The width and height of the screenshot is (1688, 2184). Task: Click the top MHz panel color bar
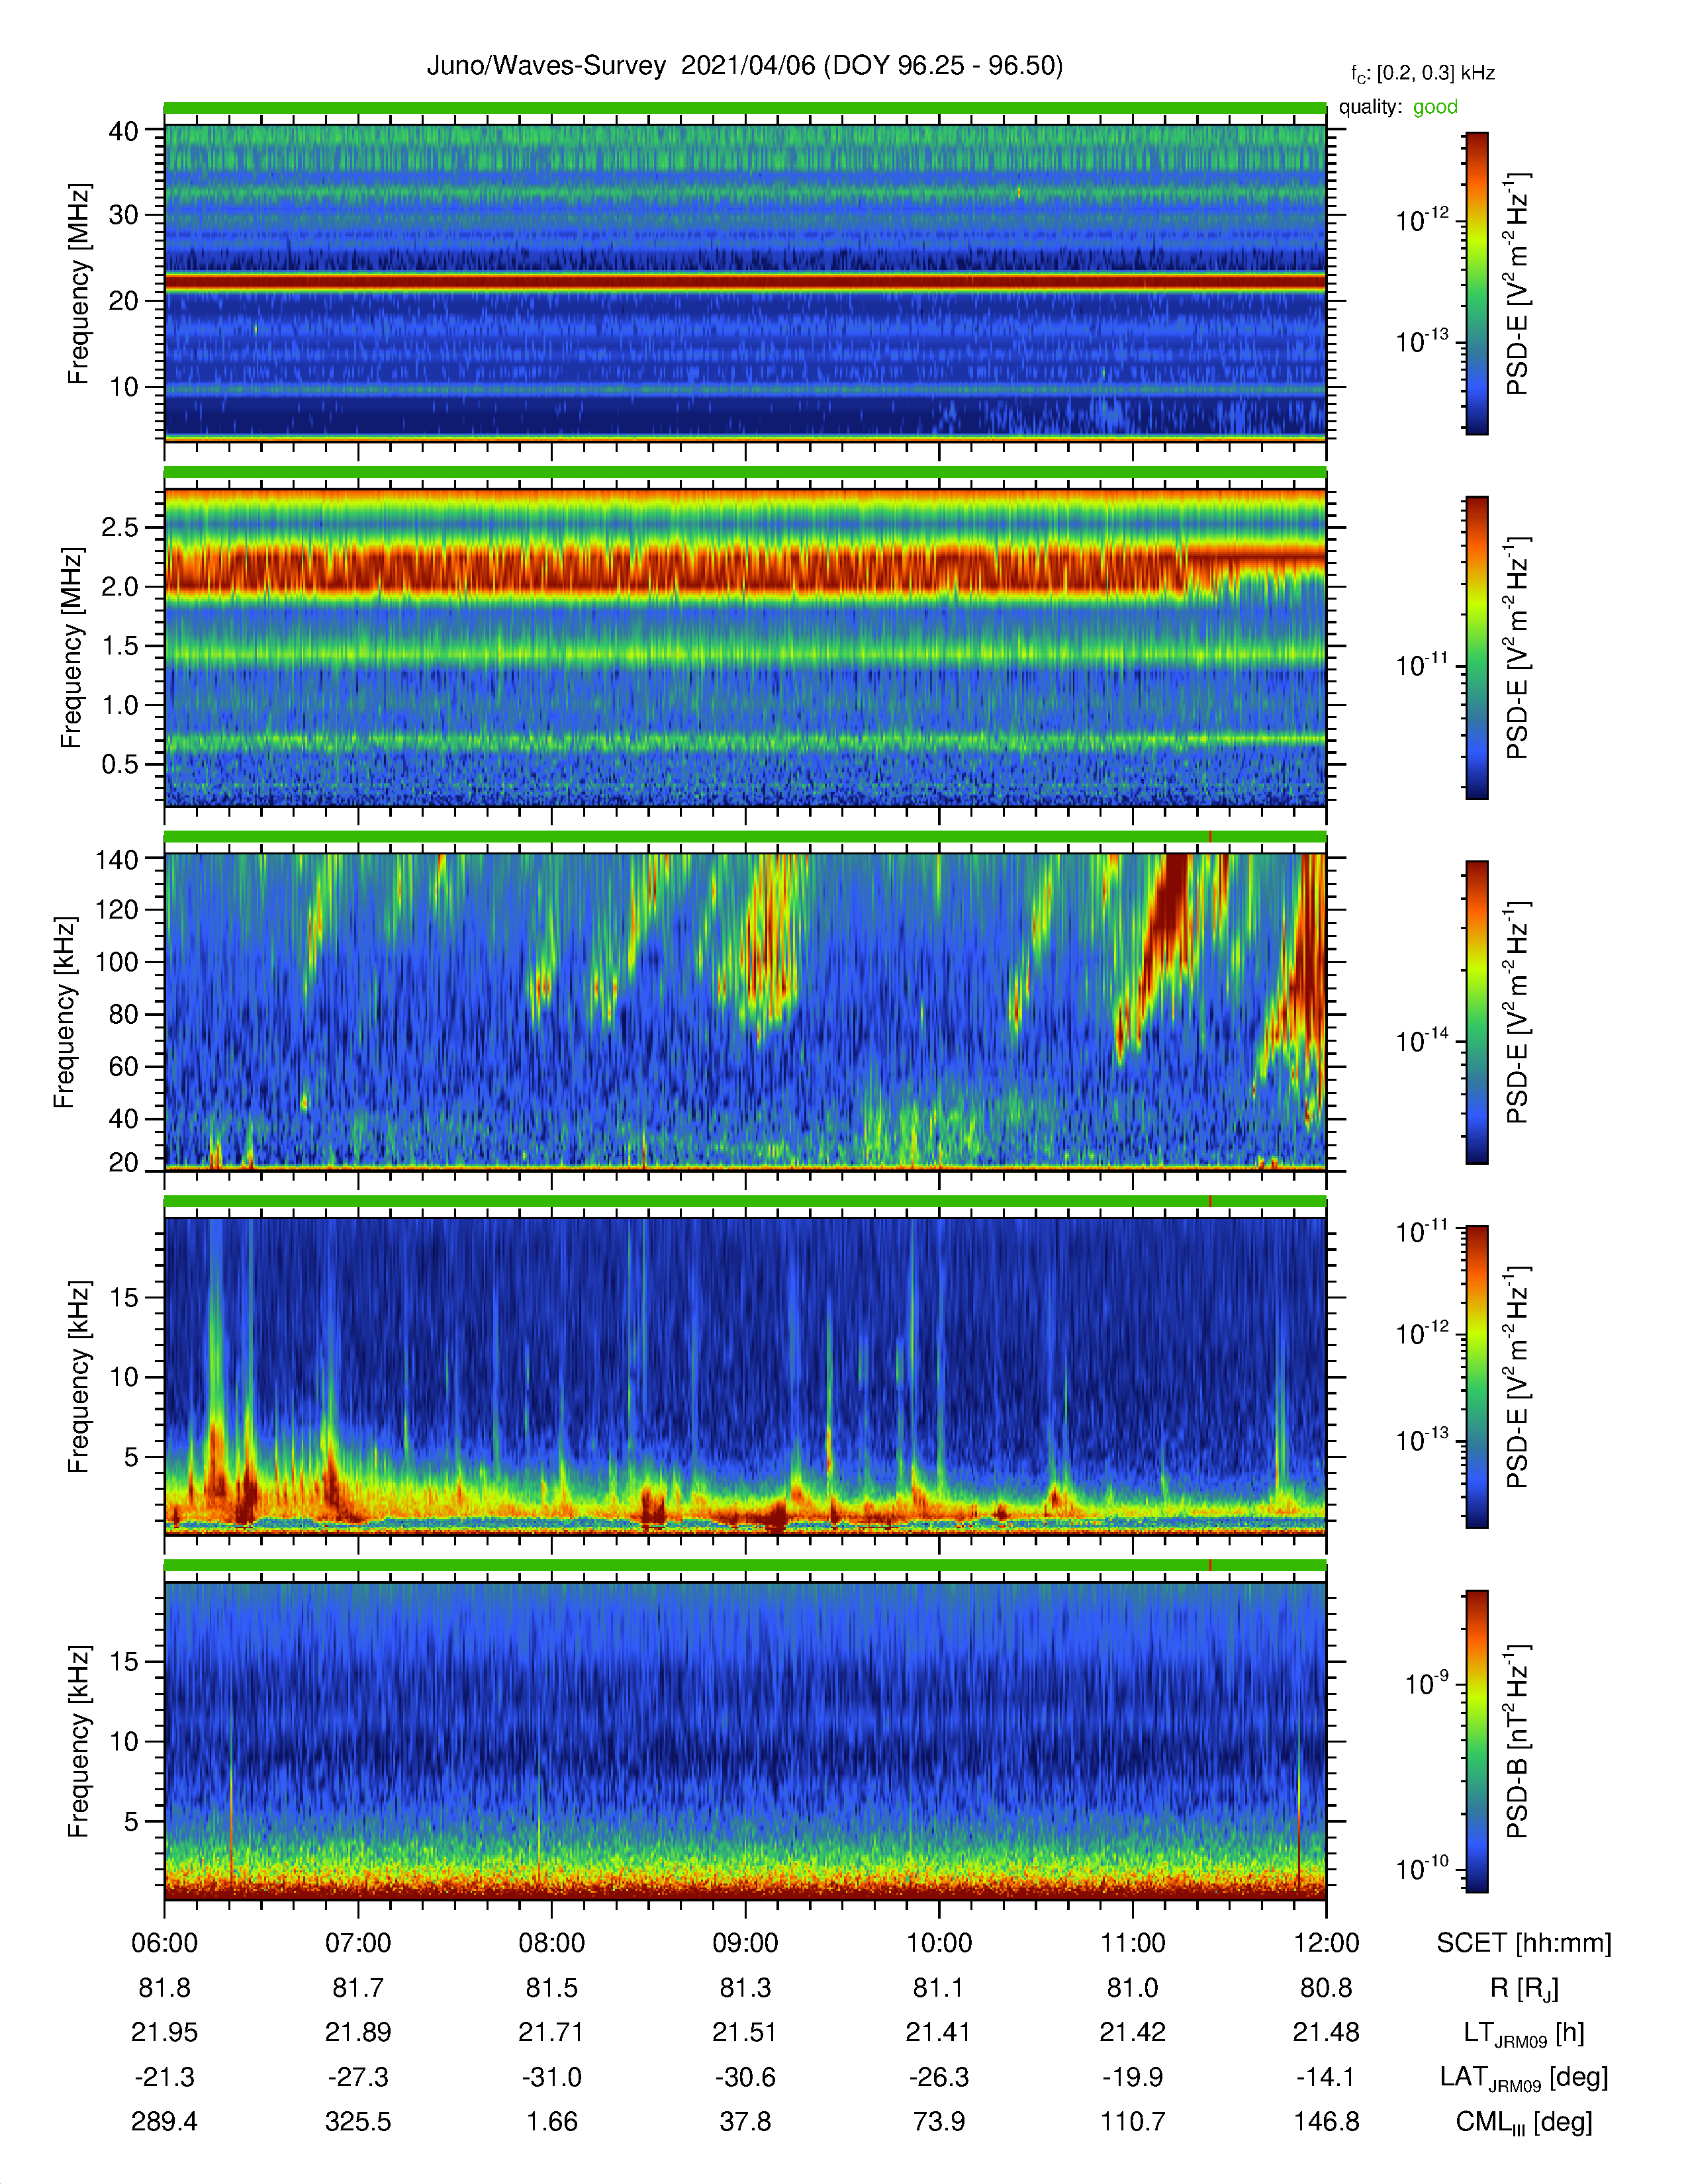(x=1476, y=283)
